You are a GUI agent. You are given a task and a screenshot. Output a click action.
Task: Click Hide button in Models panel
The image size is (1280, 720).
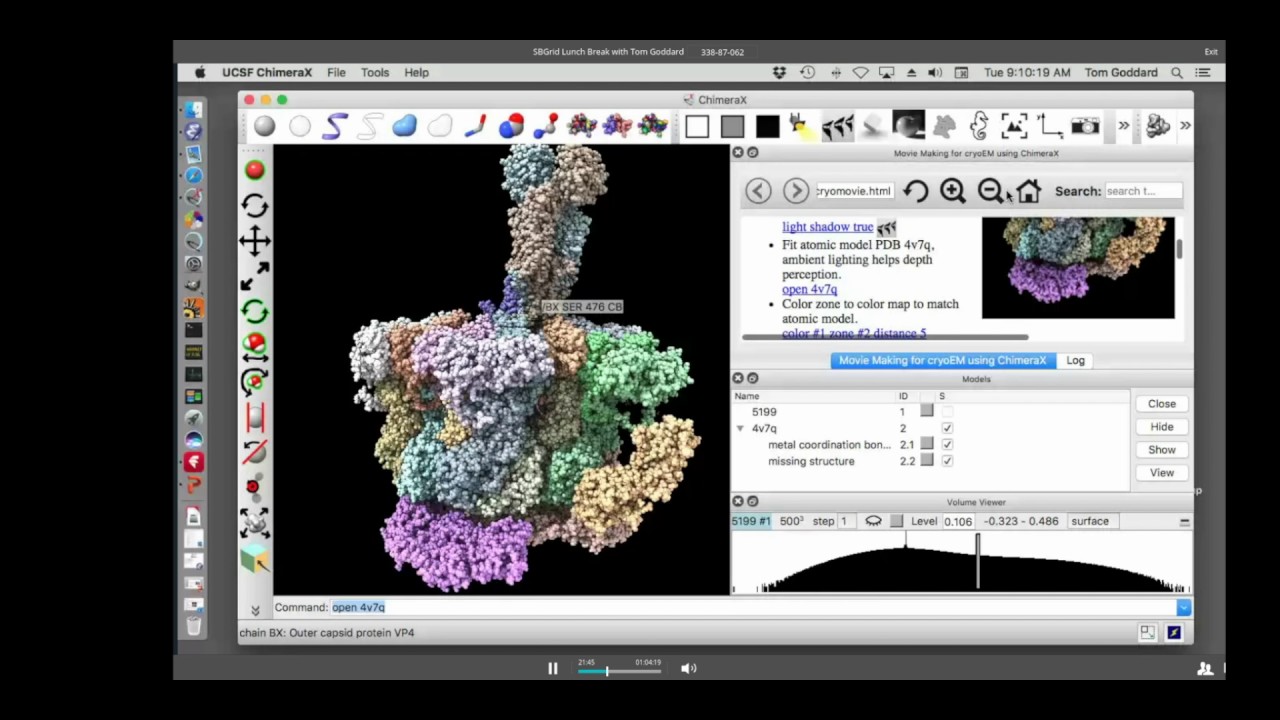(x=1162, y=427)
